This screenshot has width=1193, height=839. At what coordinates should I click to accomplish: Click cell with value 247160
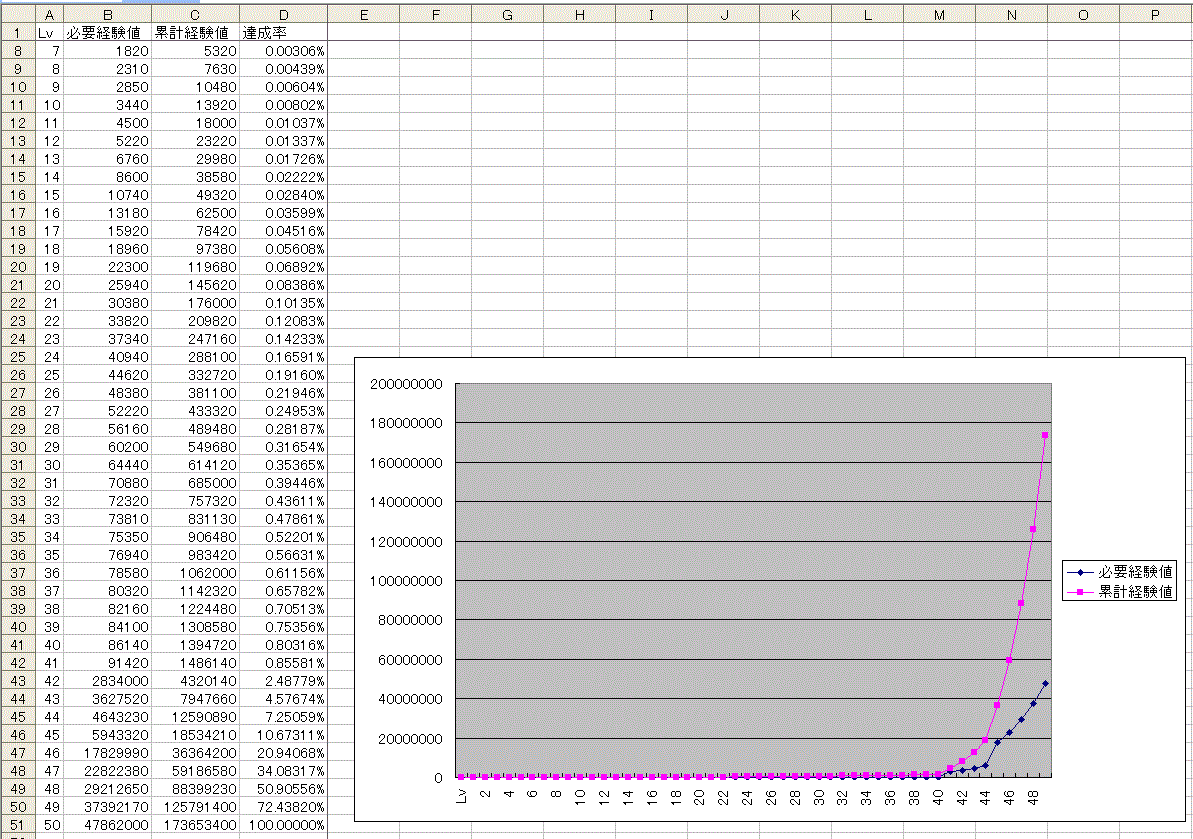click(x=196, y=339)
